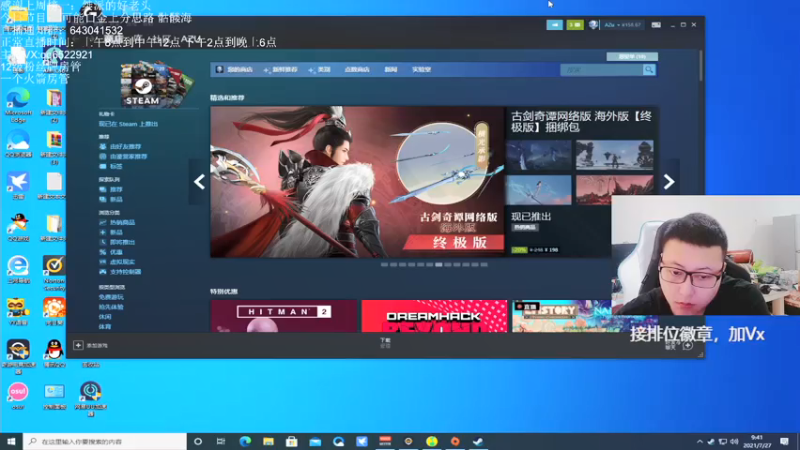The width and height of the screenshot is (800, 450).
Task: Select the first carousel page dot
Action: pyautogui.click(x=384, y=265)
